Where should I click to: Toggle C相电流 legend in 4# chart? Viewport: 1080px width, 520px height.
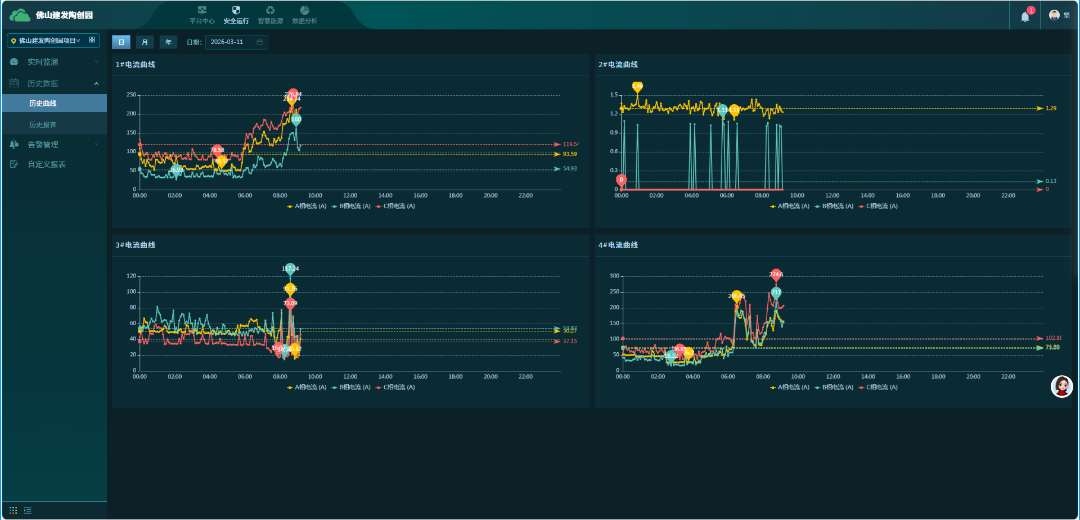[877, 387]
